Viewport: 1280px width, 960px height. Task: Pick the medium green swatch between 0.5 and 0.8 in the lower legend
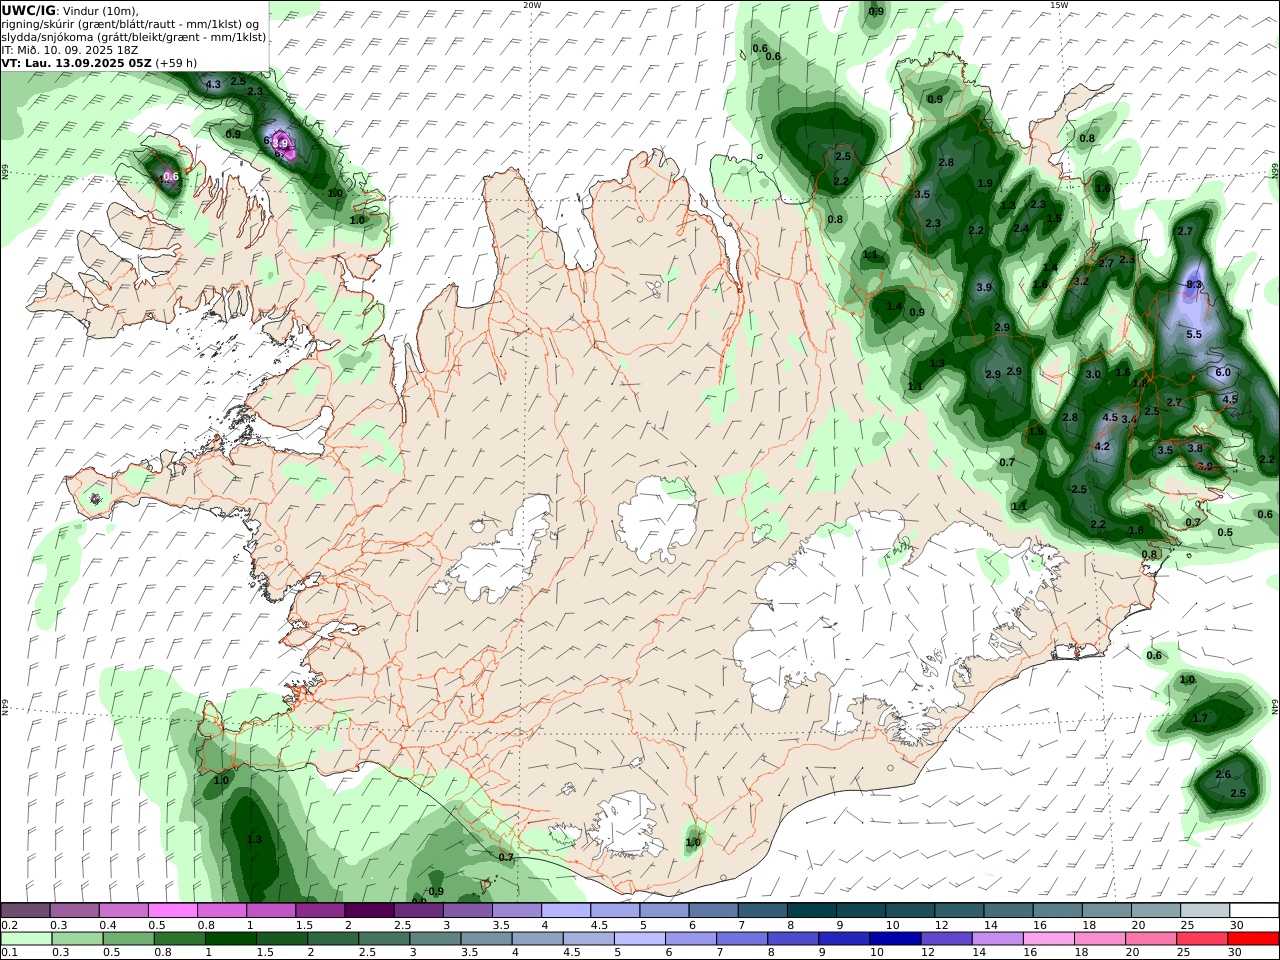click(128, 939)
